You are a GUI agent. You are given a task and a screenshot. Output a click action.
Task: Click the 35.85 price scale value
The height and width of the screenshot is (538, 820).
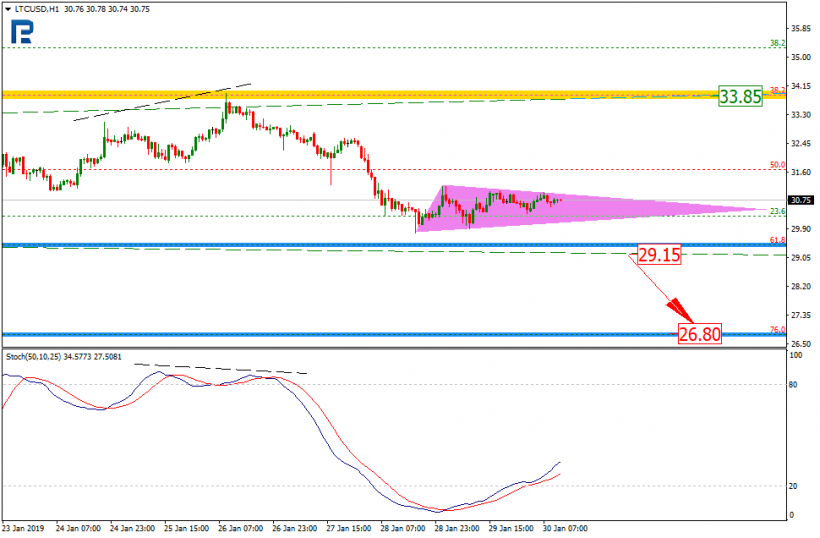[801, 28]
